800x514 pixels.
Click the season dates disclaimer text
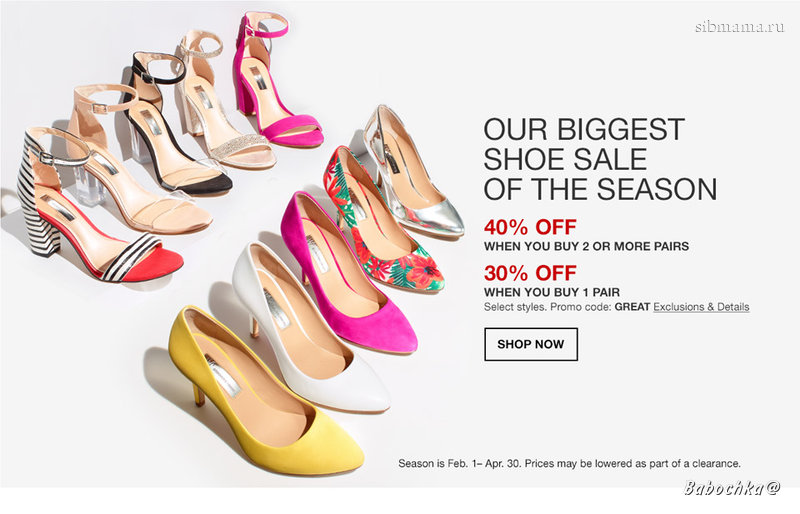point(569,464)
